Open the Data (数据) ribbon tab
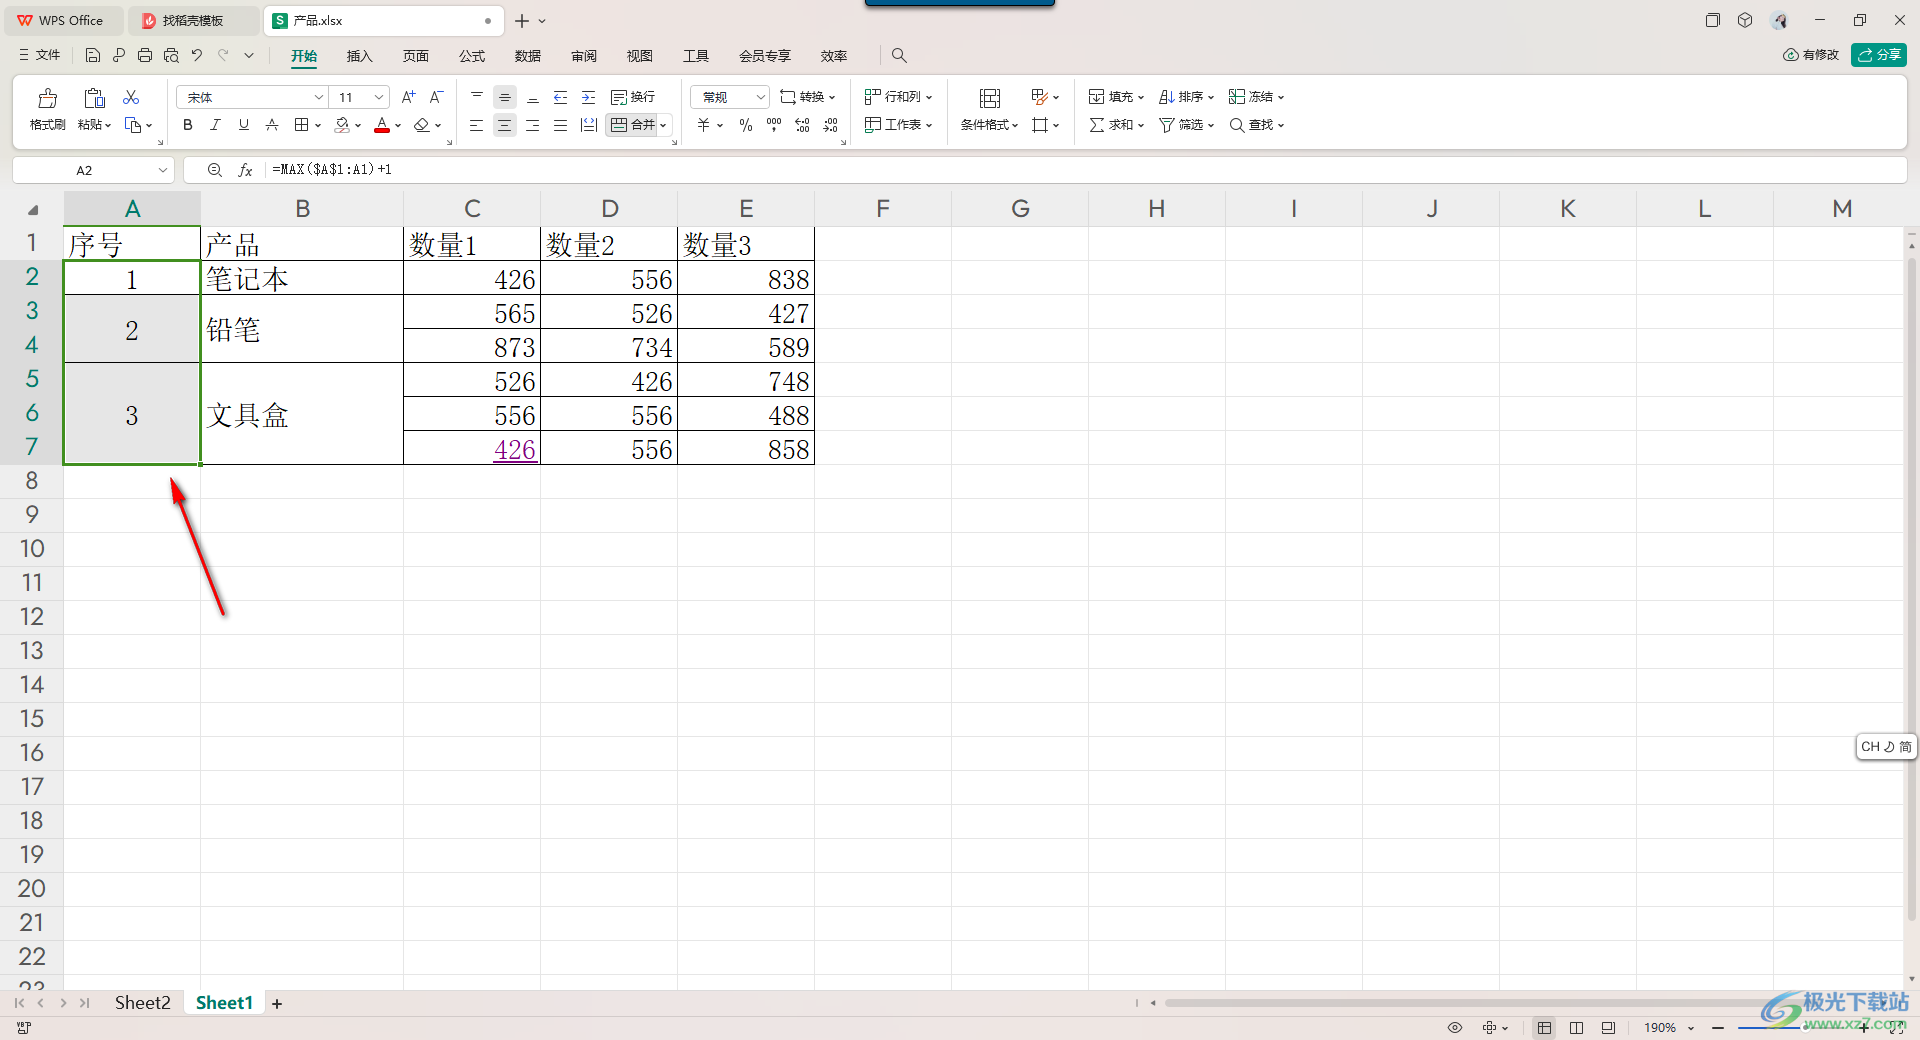1920x1040 pixels. click(x=528, y=56)
